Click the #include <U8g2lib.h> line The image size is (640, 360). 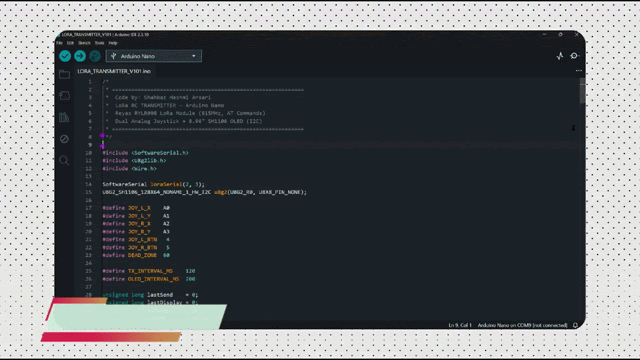click(134, 160)
